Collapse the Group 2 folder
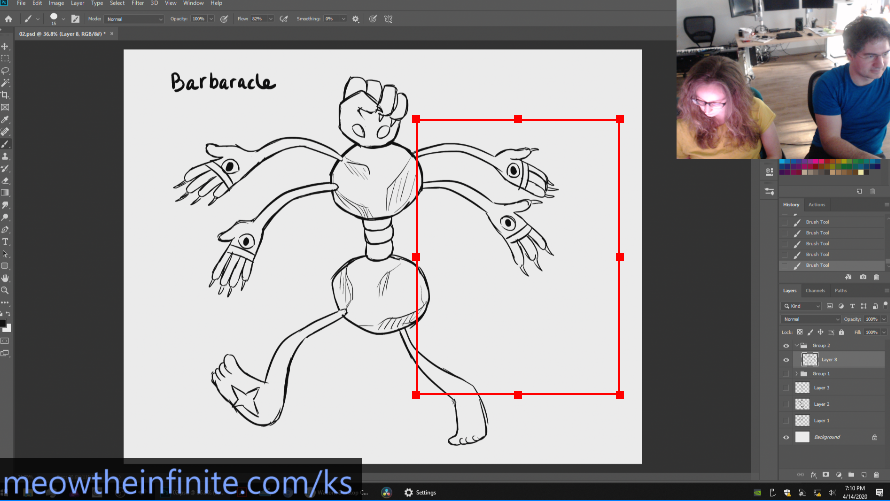Image resolution: width=890 pixels, height=501 pixels. tap(797, 346)
